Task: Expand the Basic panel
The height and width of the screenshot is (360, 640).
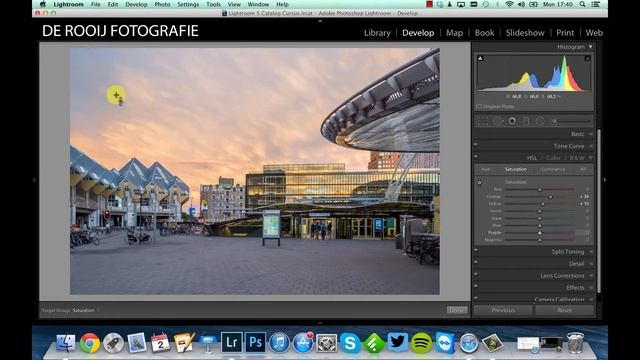Action: (x=591, y=134)
